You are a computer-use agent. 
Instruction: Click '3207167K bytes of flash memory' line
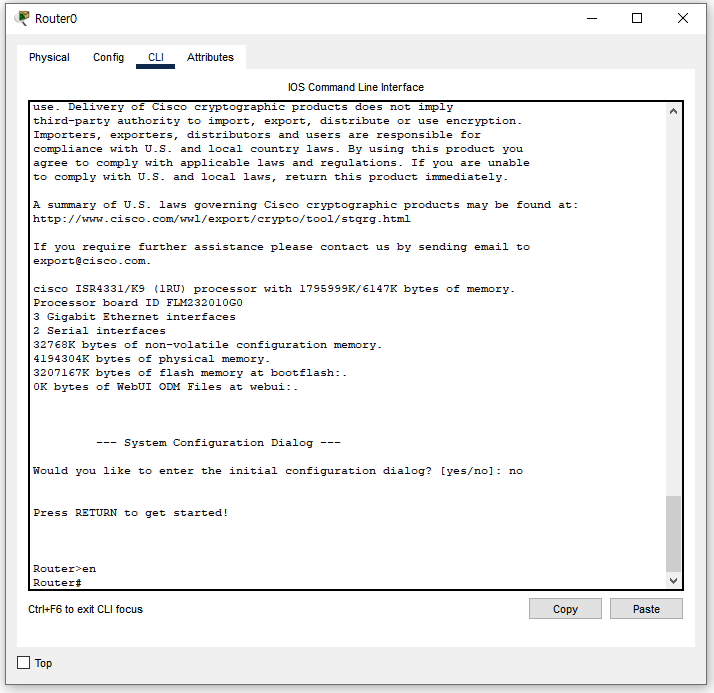click(190, 373)
